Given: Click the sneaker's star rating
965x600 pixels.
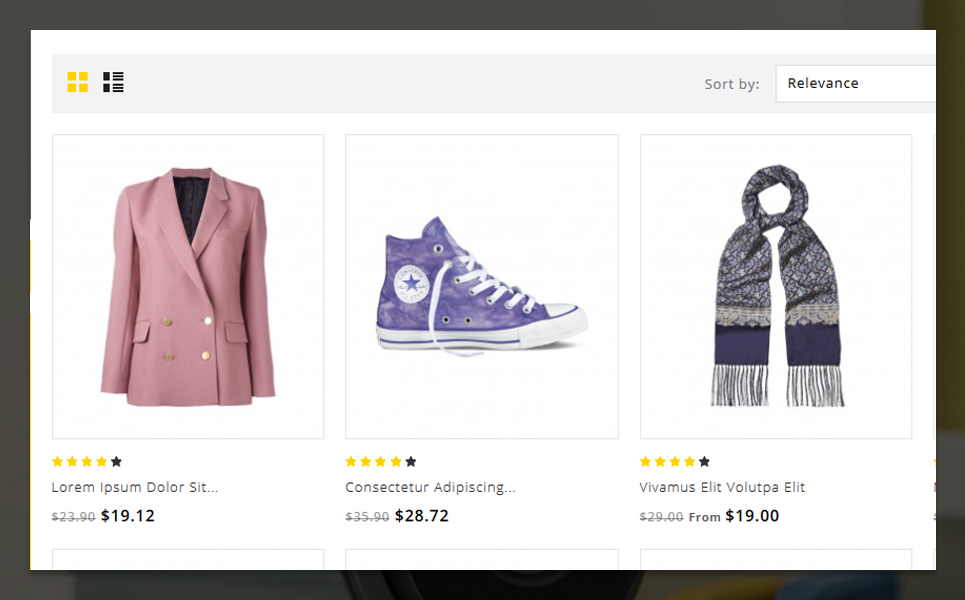Looking at the screenshot, I should [x=381, y=462].
